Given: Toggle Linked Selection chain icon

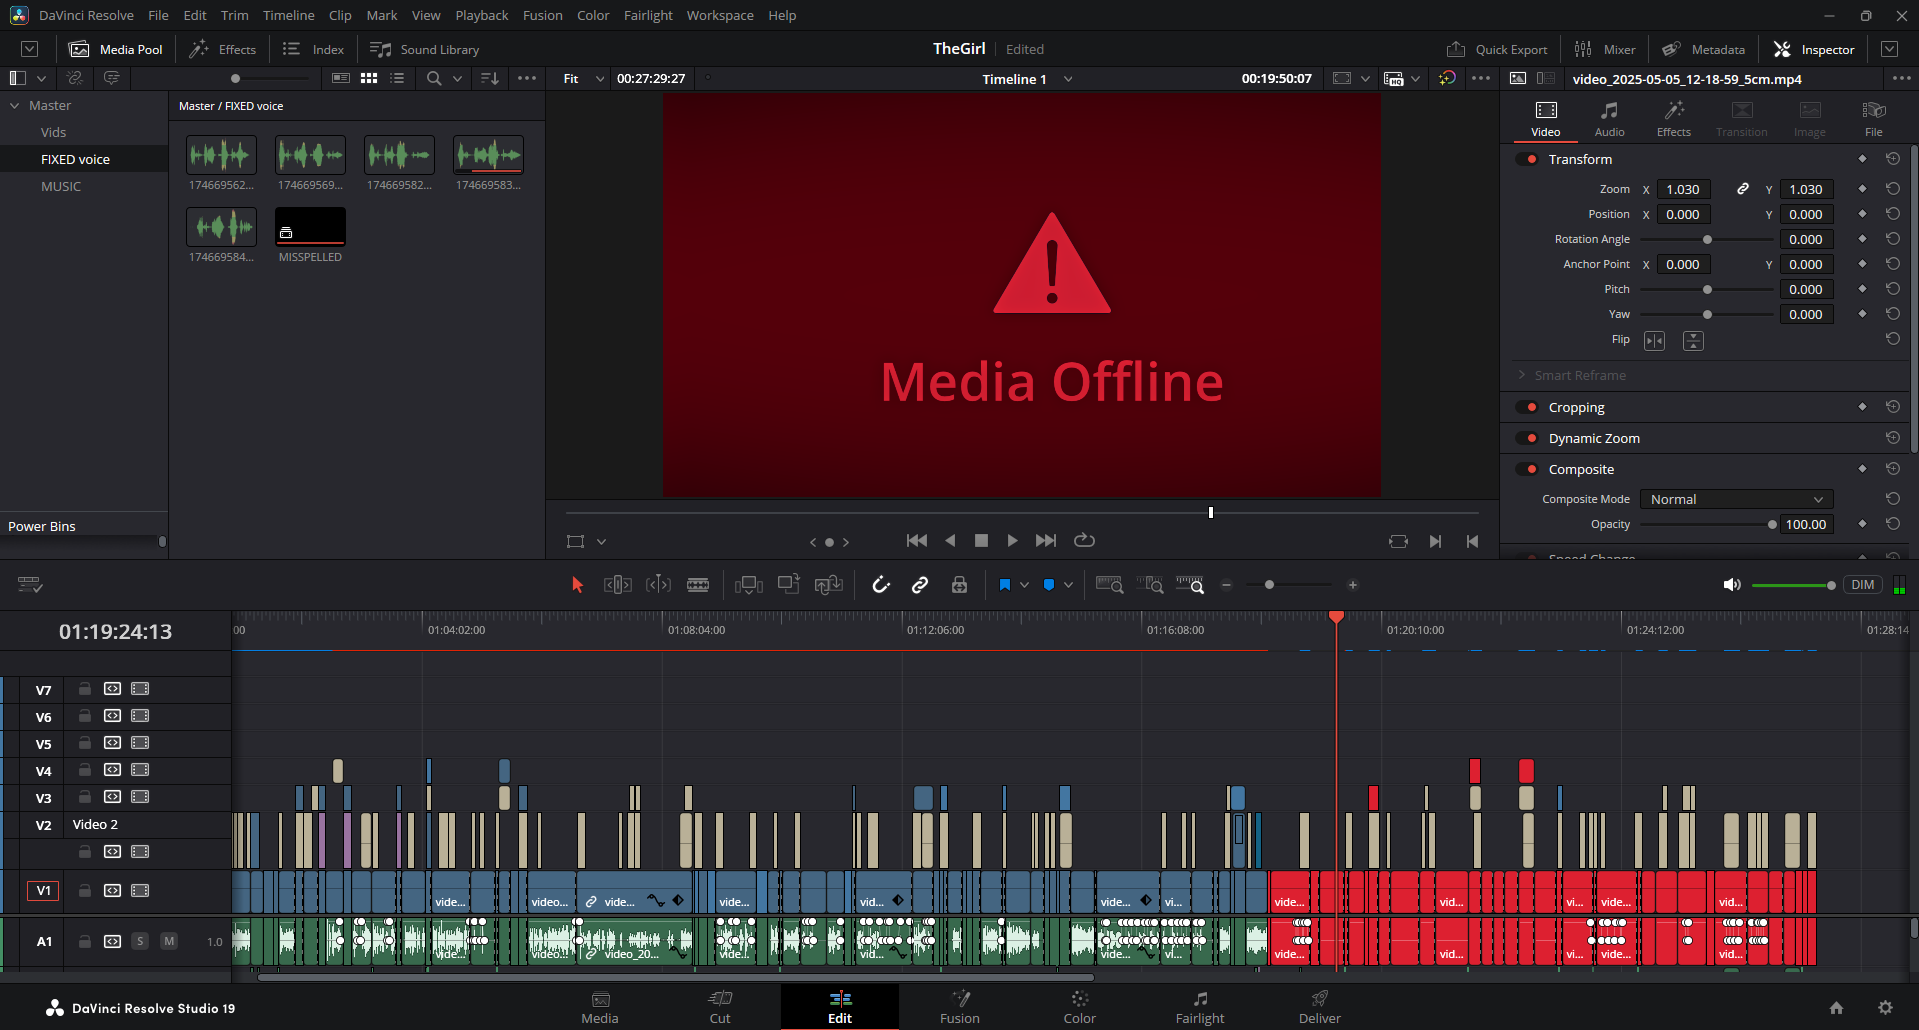Looking at the screenshot, I should point(920,585).
